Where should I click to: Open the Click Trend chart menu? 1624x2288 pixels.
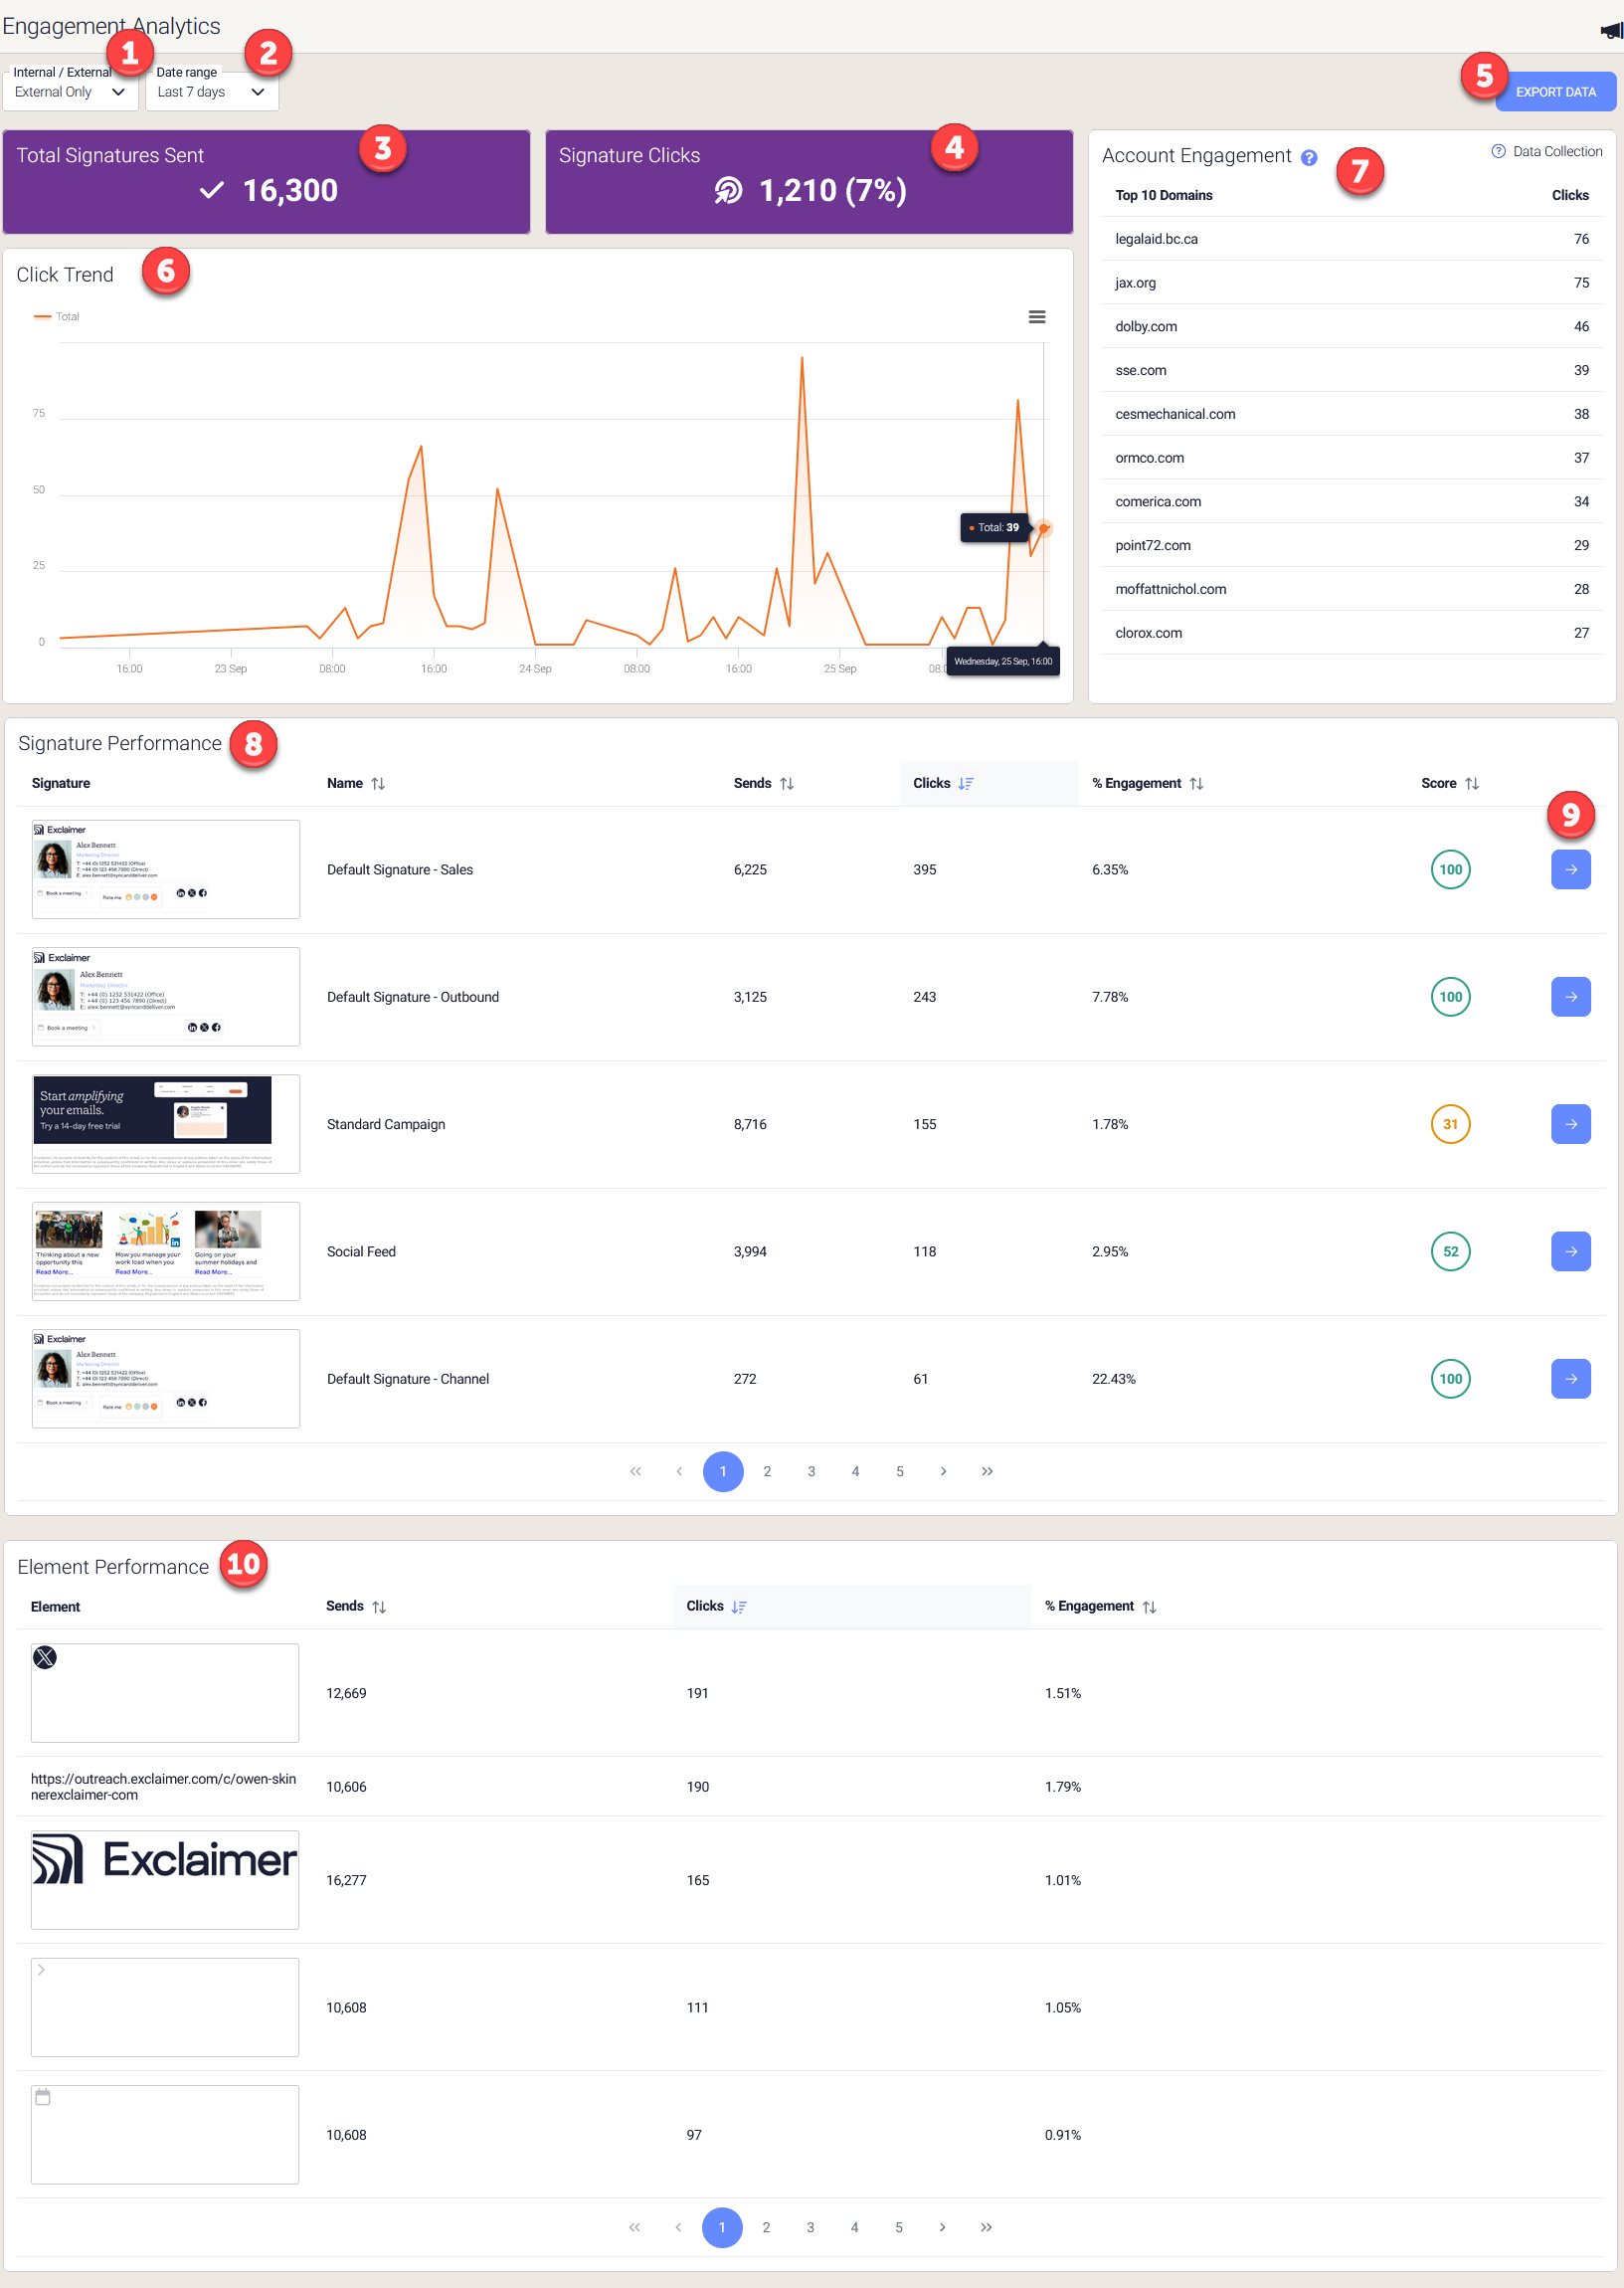click(1037, 316)
